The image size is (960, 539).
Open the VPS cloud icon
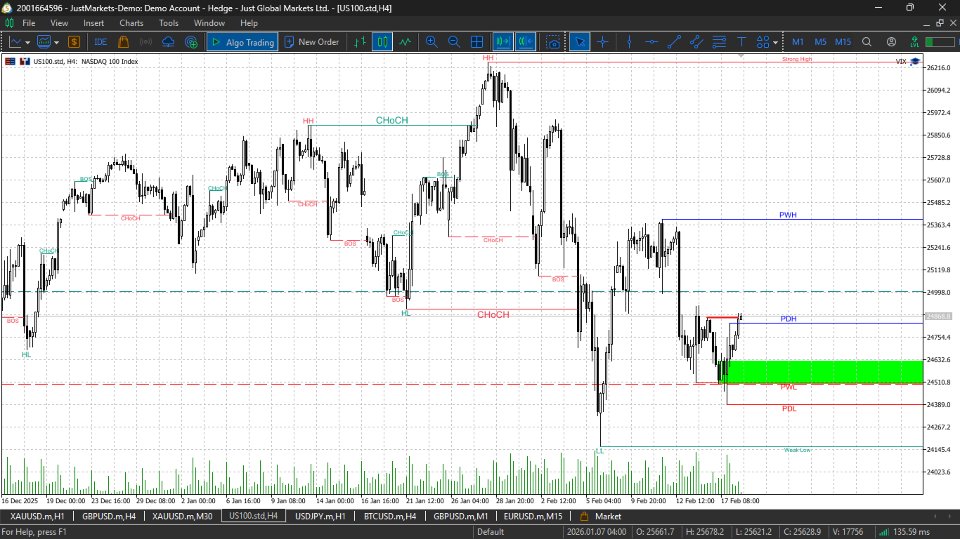pos(168,42)
